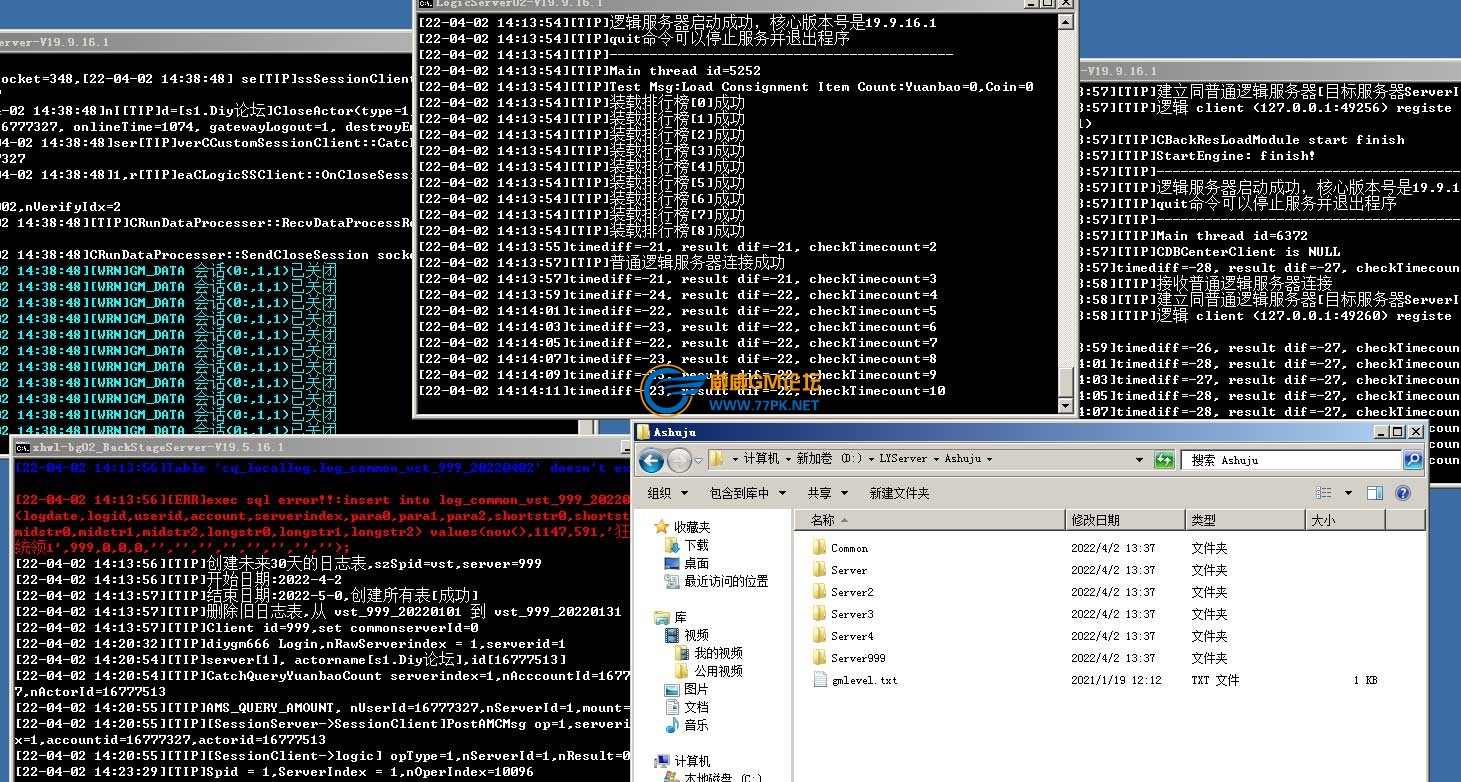
Task: Select the Server4 folder name
Action: 852,636
